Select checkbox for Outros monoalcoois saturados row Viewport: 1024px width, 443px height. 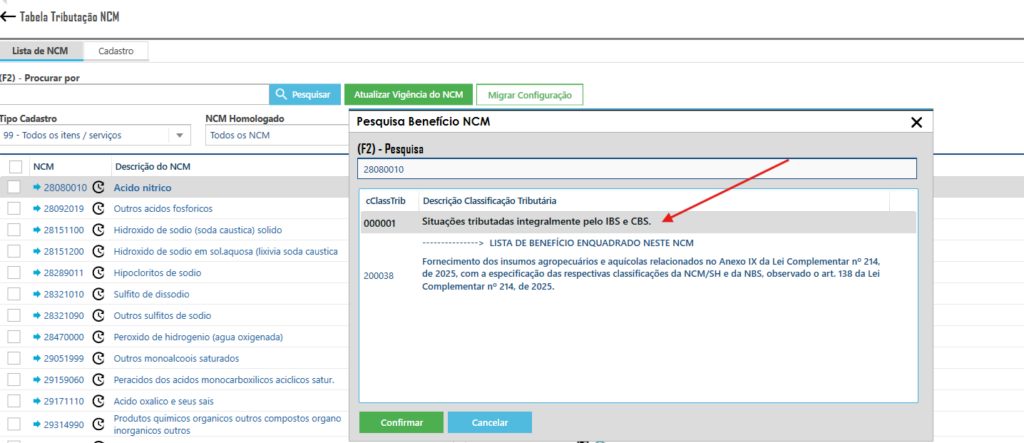tap(15, 358)
